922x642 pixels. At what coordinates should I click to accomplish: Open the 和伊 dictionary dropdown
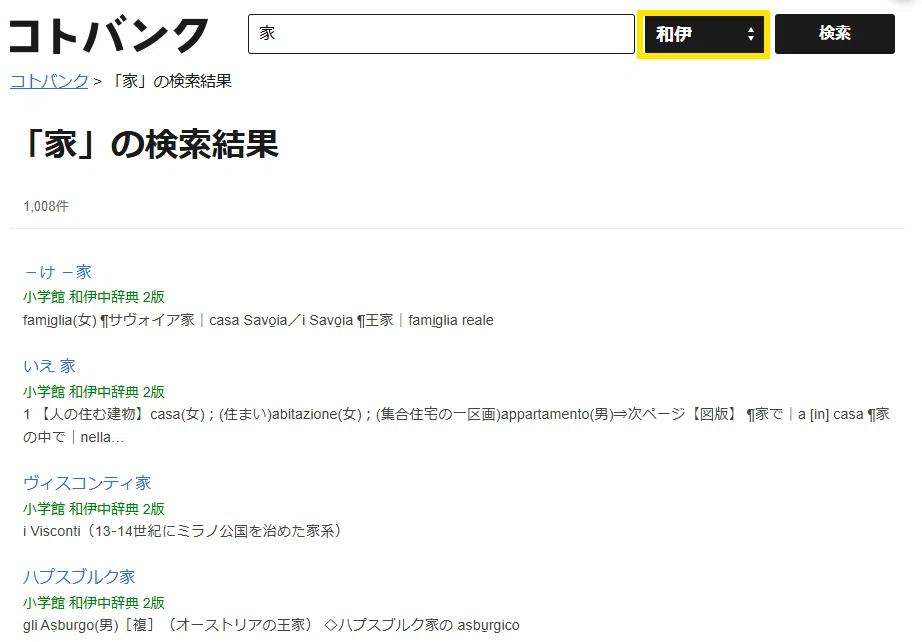703,34
